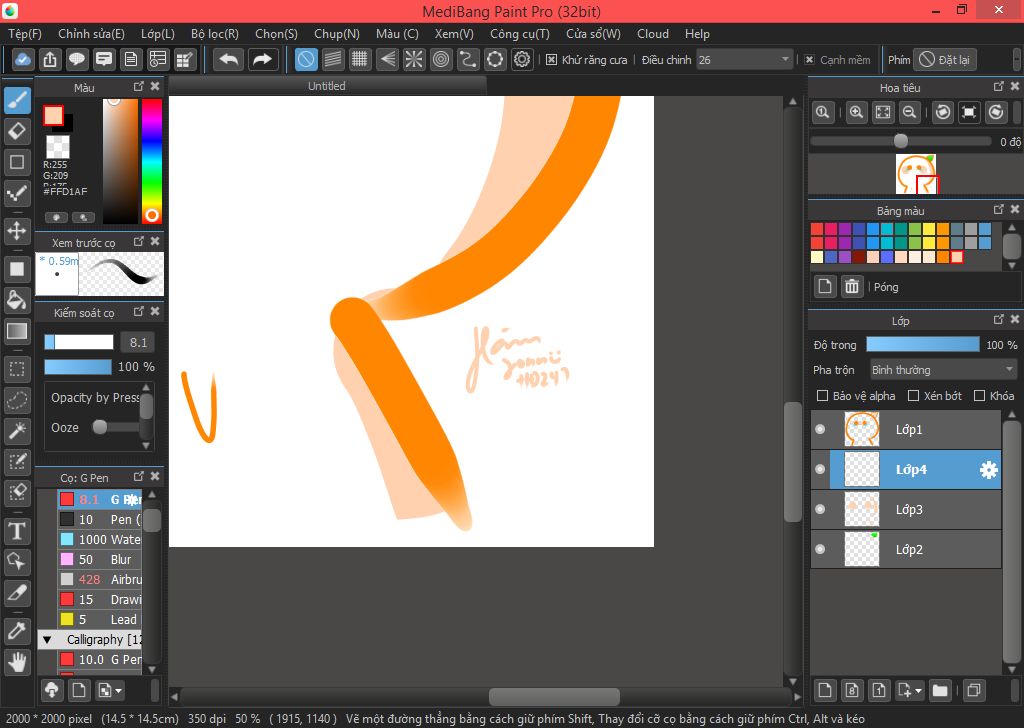Hide layer Lớp1 visibility
Image resolution: width=1024 pixels, height=728 pixels.
pos(820,429)
